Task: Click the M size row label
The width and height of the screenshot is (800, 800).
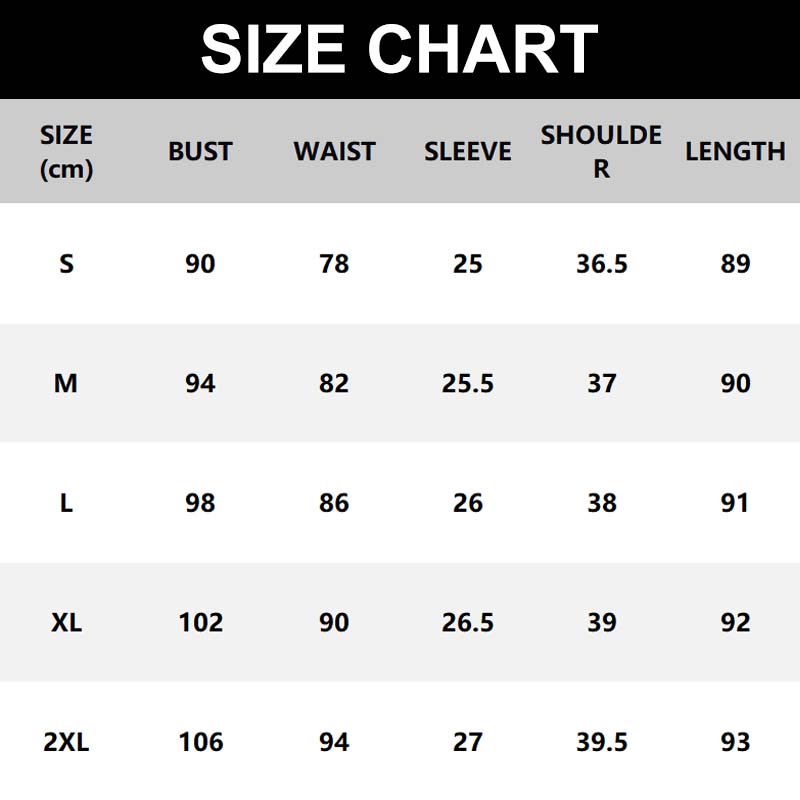Action: (x=66, y=383)
